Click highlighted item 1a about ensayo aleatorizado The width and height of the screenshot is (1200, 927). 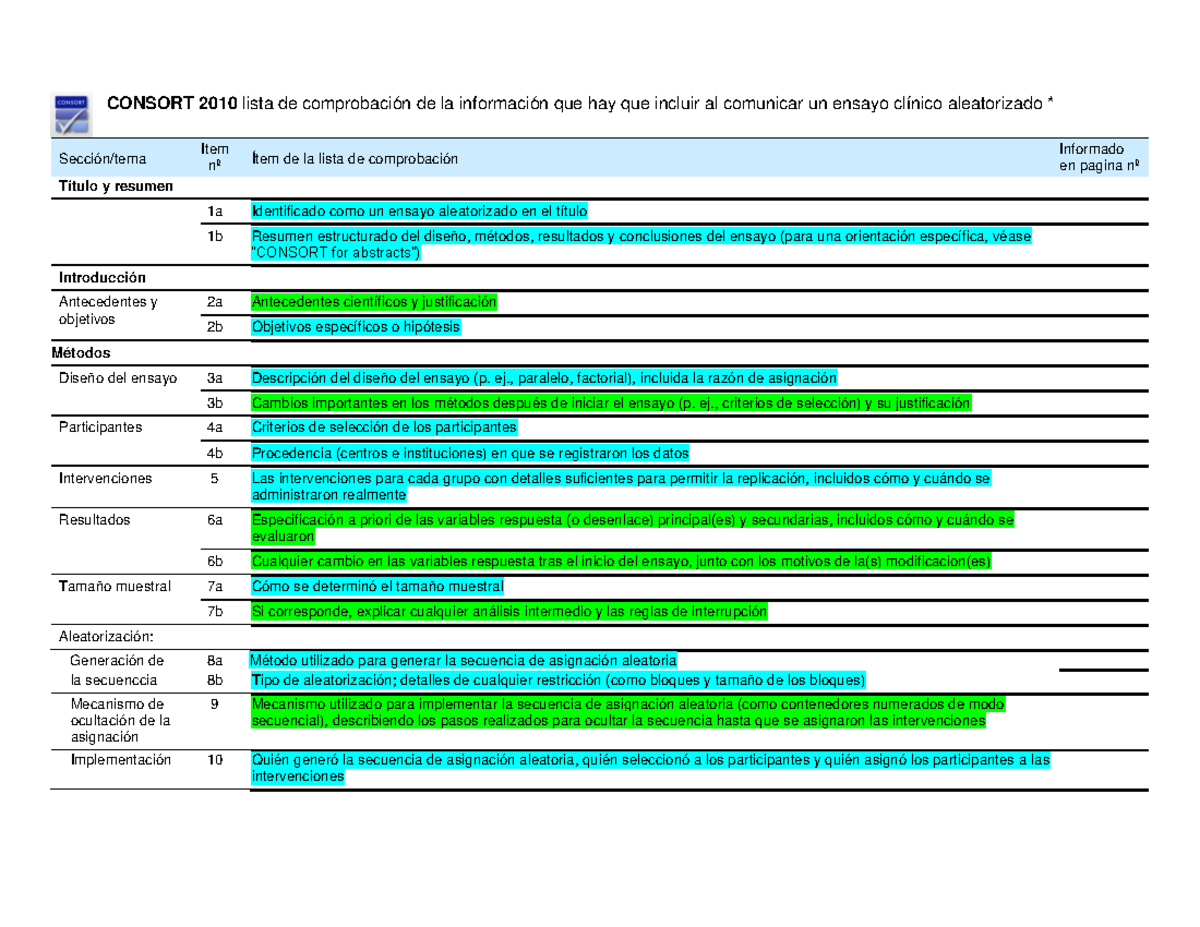click(420, 211)
